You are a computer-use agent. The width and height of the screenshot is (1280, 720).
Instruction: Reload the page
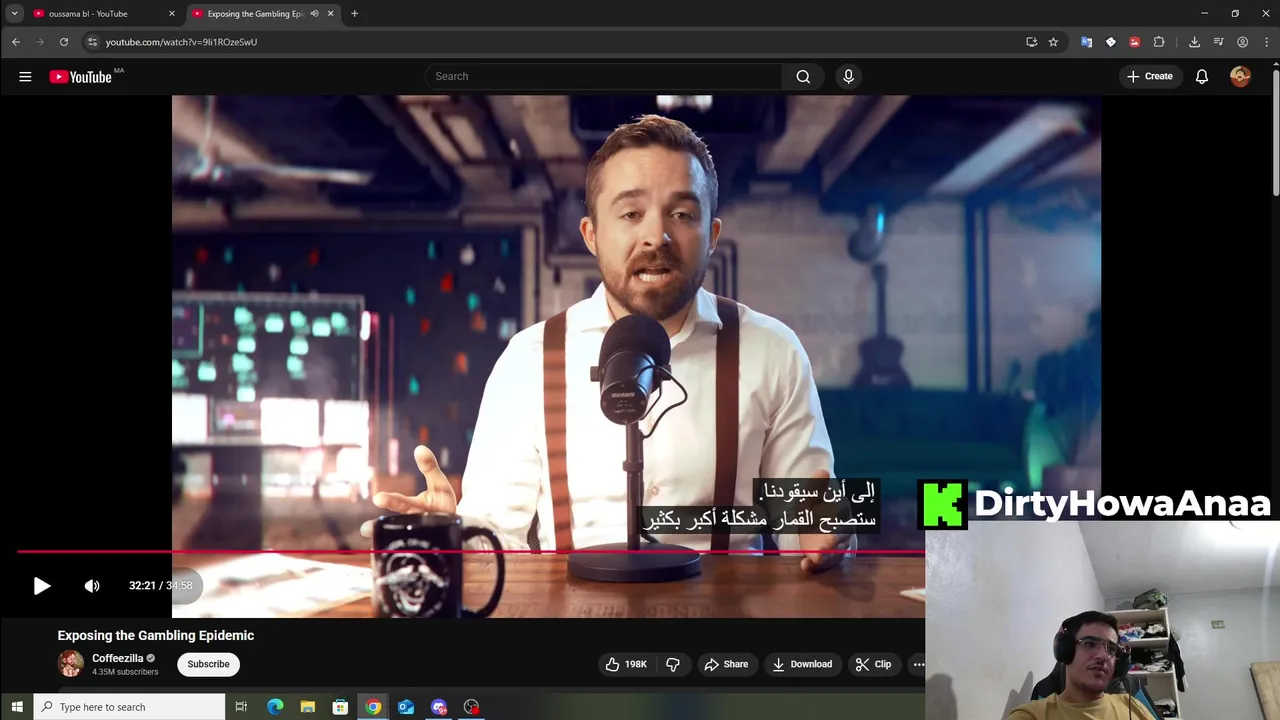click(64, 42)
